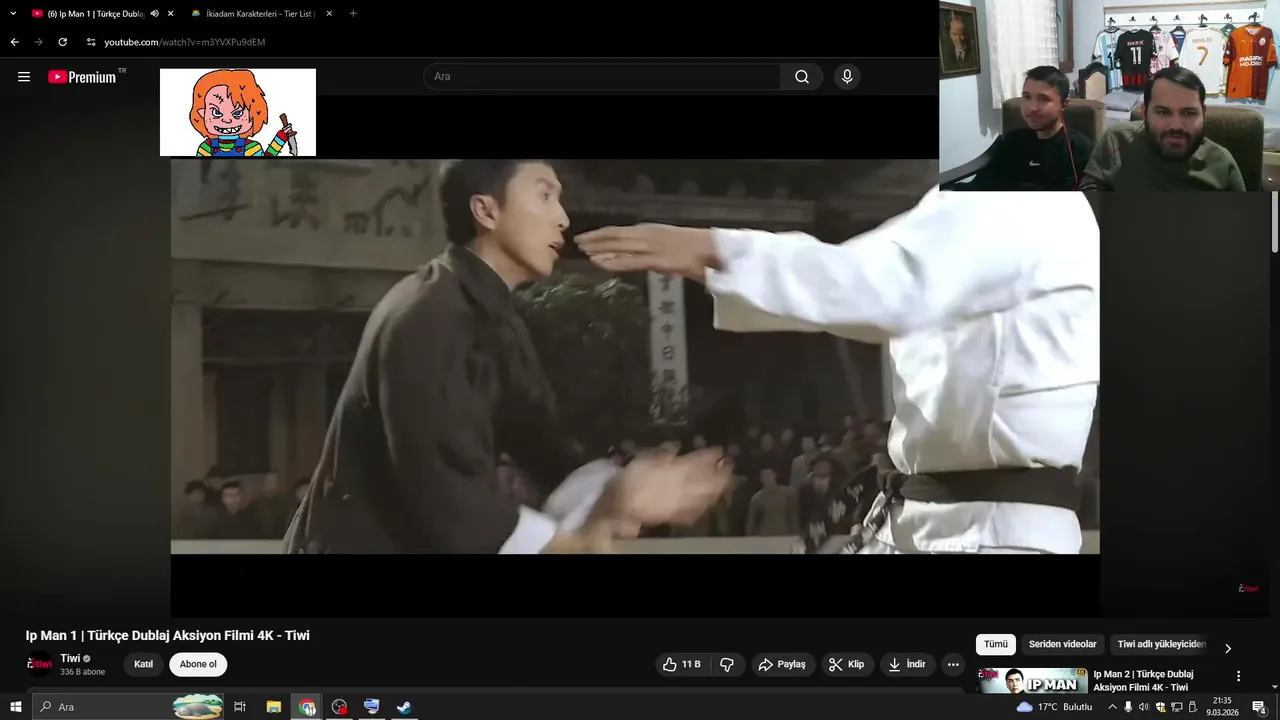
Task: Expand the tab search dropdown arrow
Action: (13, 14)
